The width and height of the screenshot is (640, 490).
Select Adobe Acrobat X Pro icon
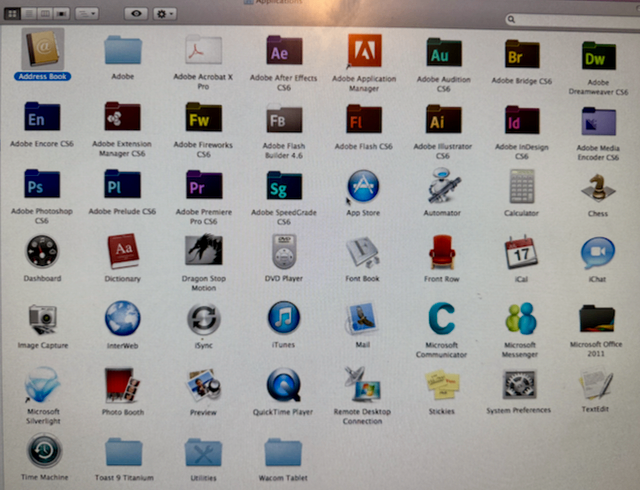203,50
